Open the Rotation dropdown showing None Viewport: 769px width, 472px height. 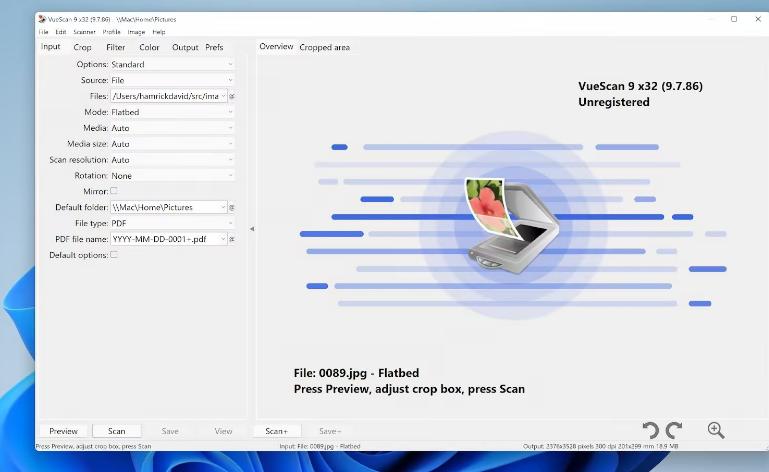(172, 176)
